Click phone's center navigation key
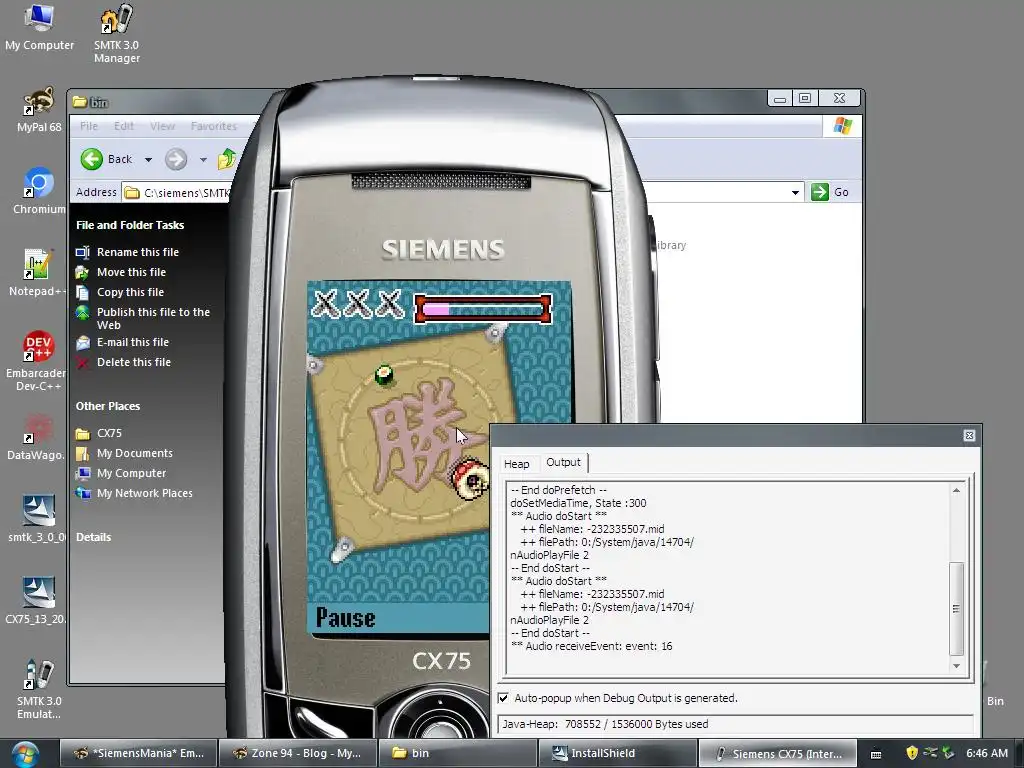1024x768 pixels. pyautogui.click(x=439, y=726)
